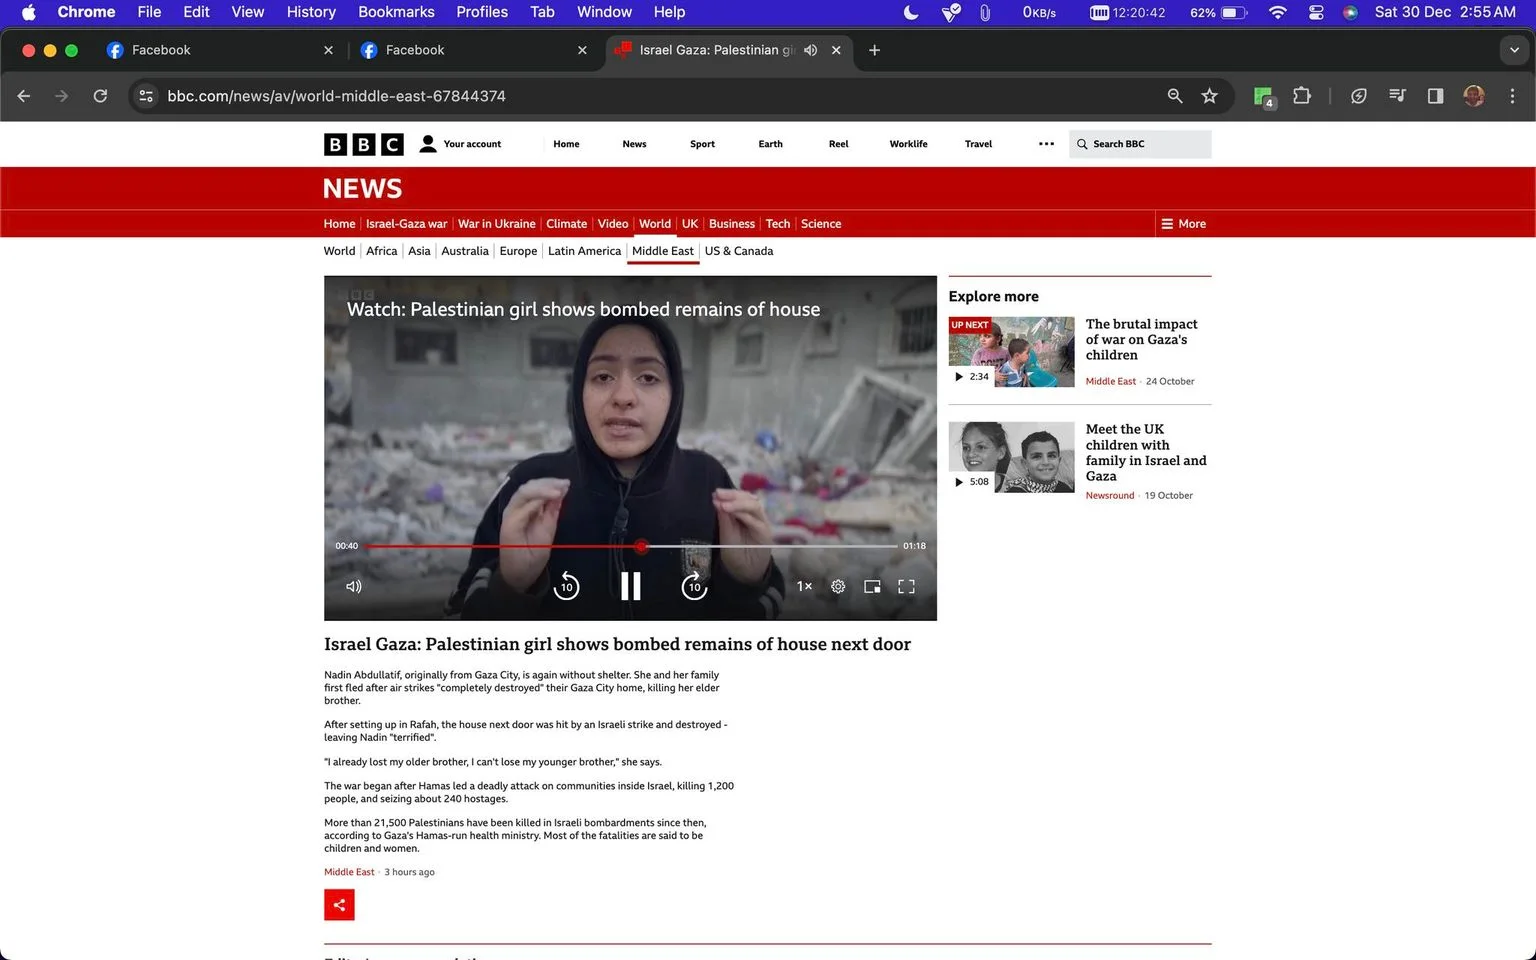Pause the video with the pause button
The width and height of the screenshot is (1536, 960).
[x=630, y=586]
